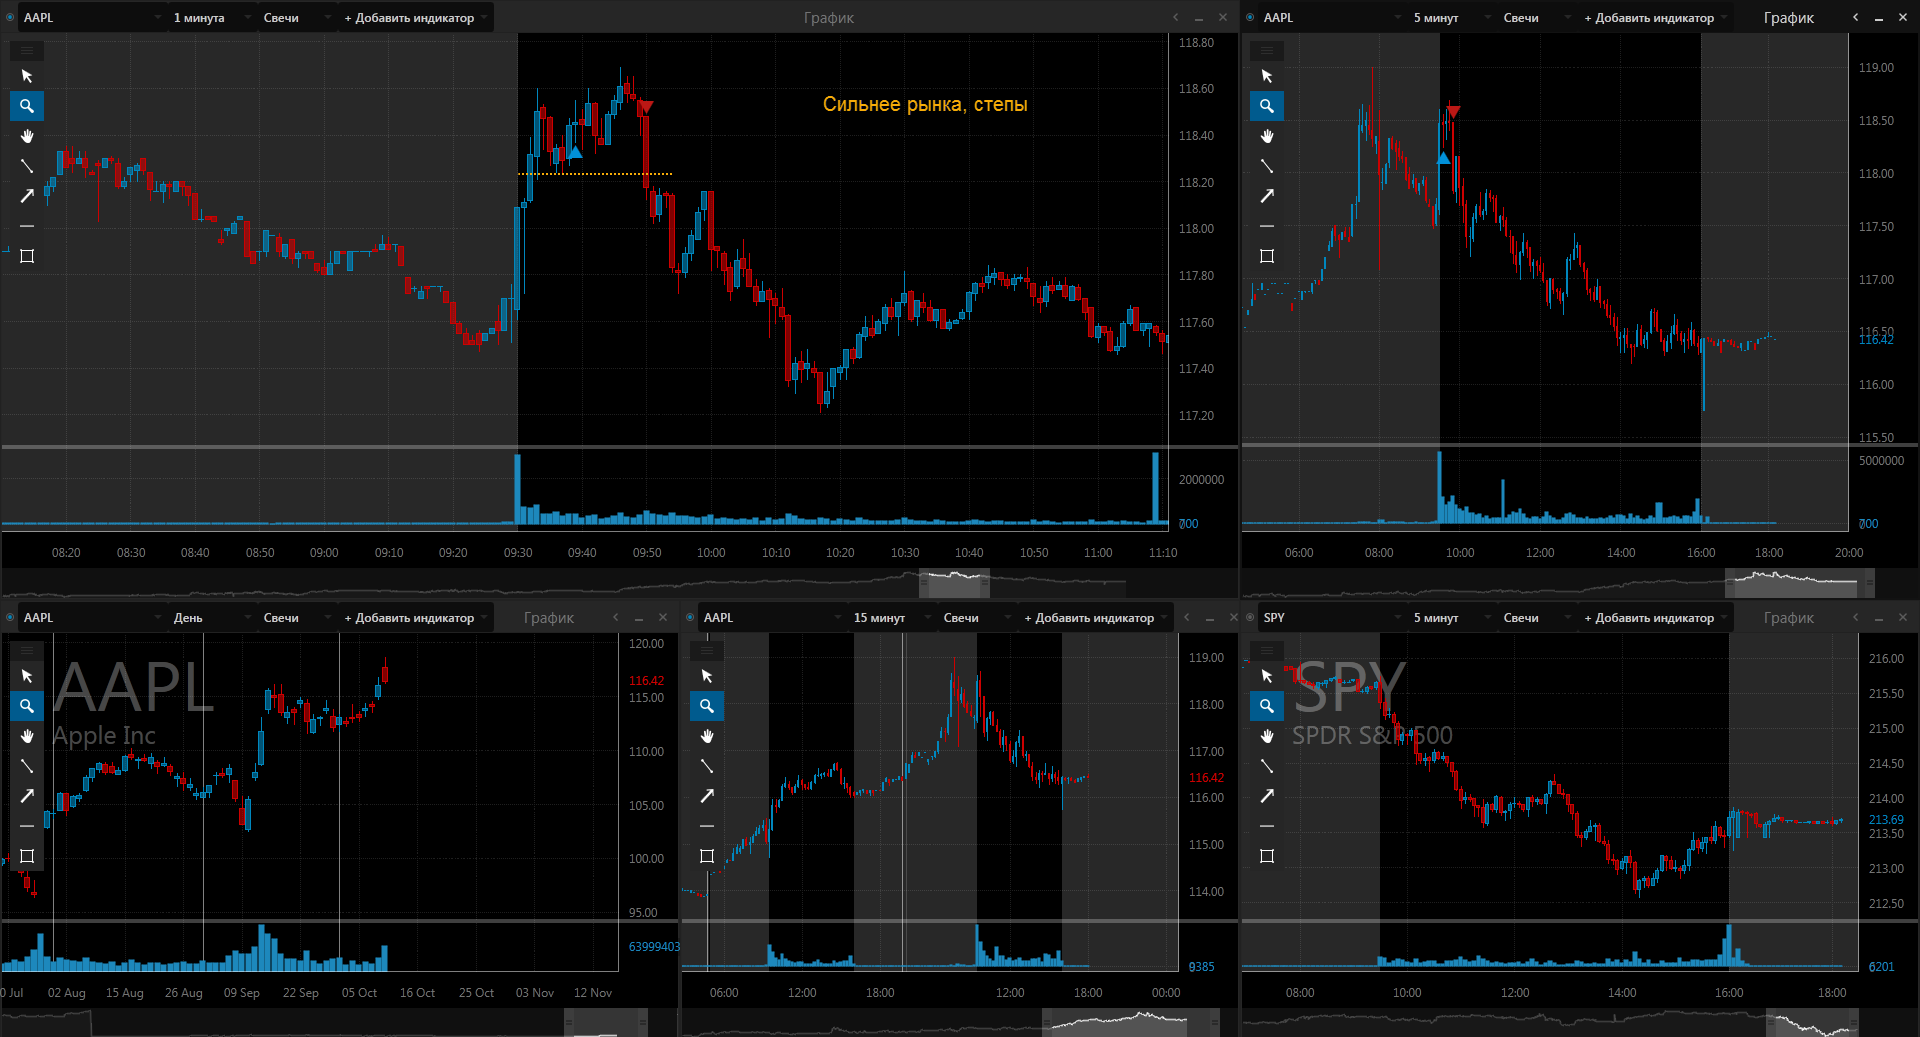Open 5 минут timeframe dropdown in SPY panel

tap(1451, 618)
